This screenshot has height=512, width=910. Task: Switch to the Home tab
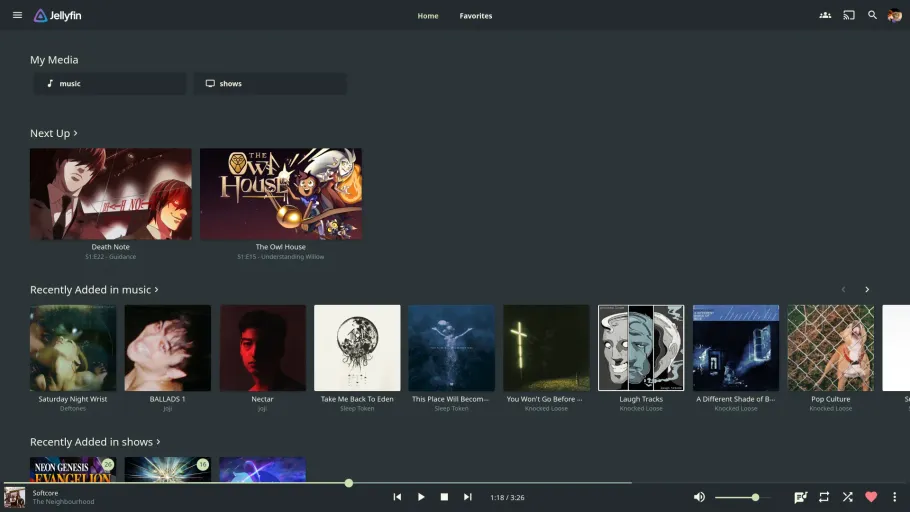click(428, 16)
